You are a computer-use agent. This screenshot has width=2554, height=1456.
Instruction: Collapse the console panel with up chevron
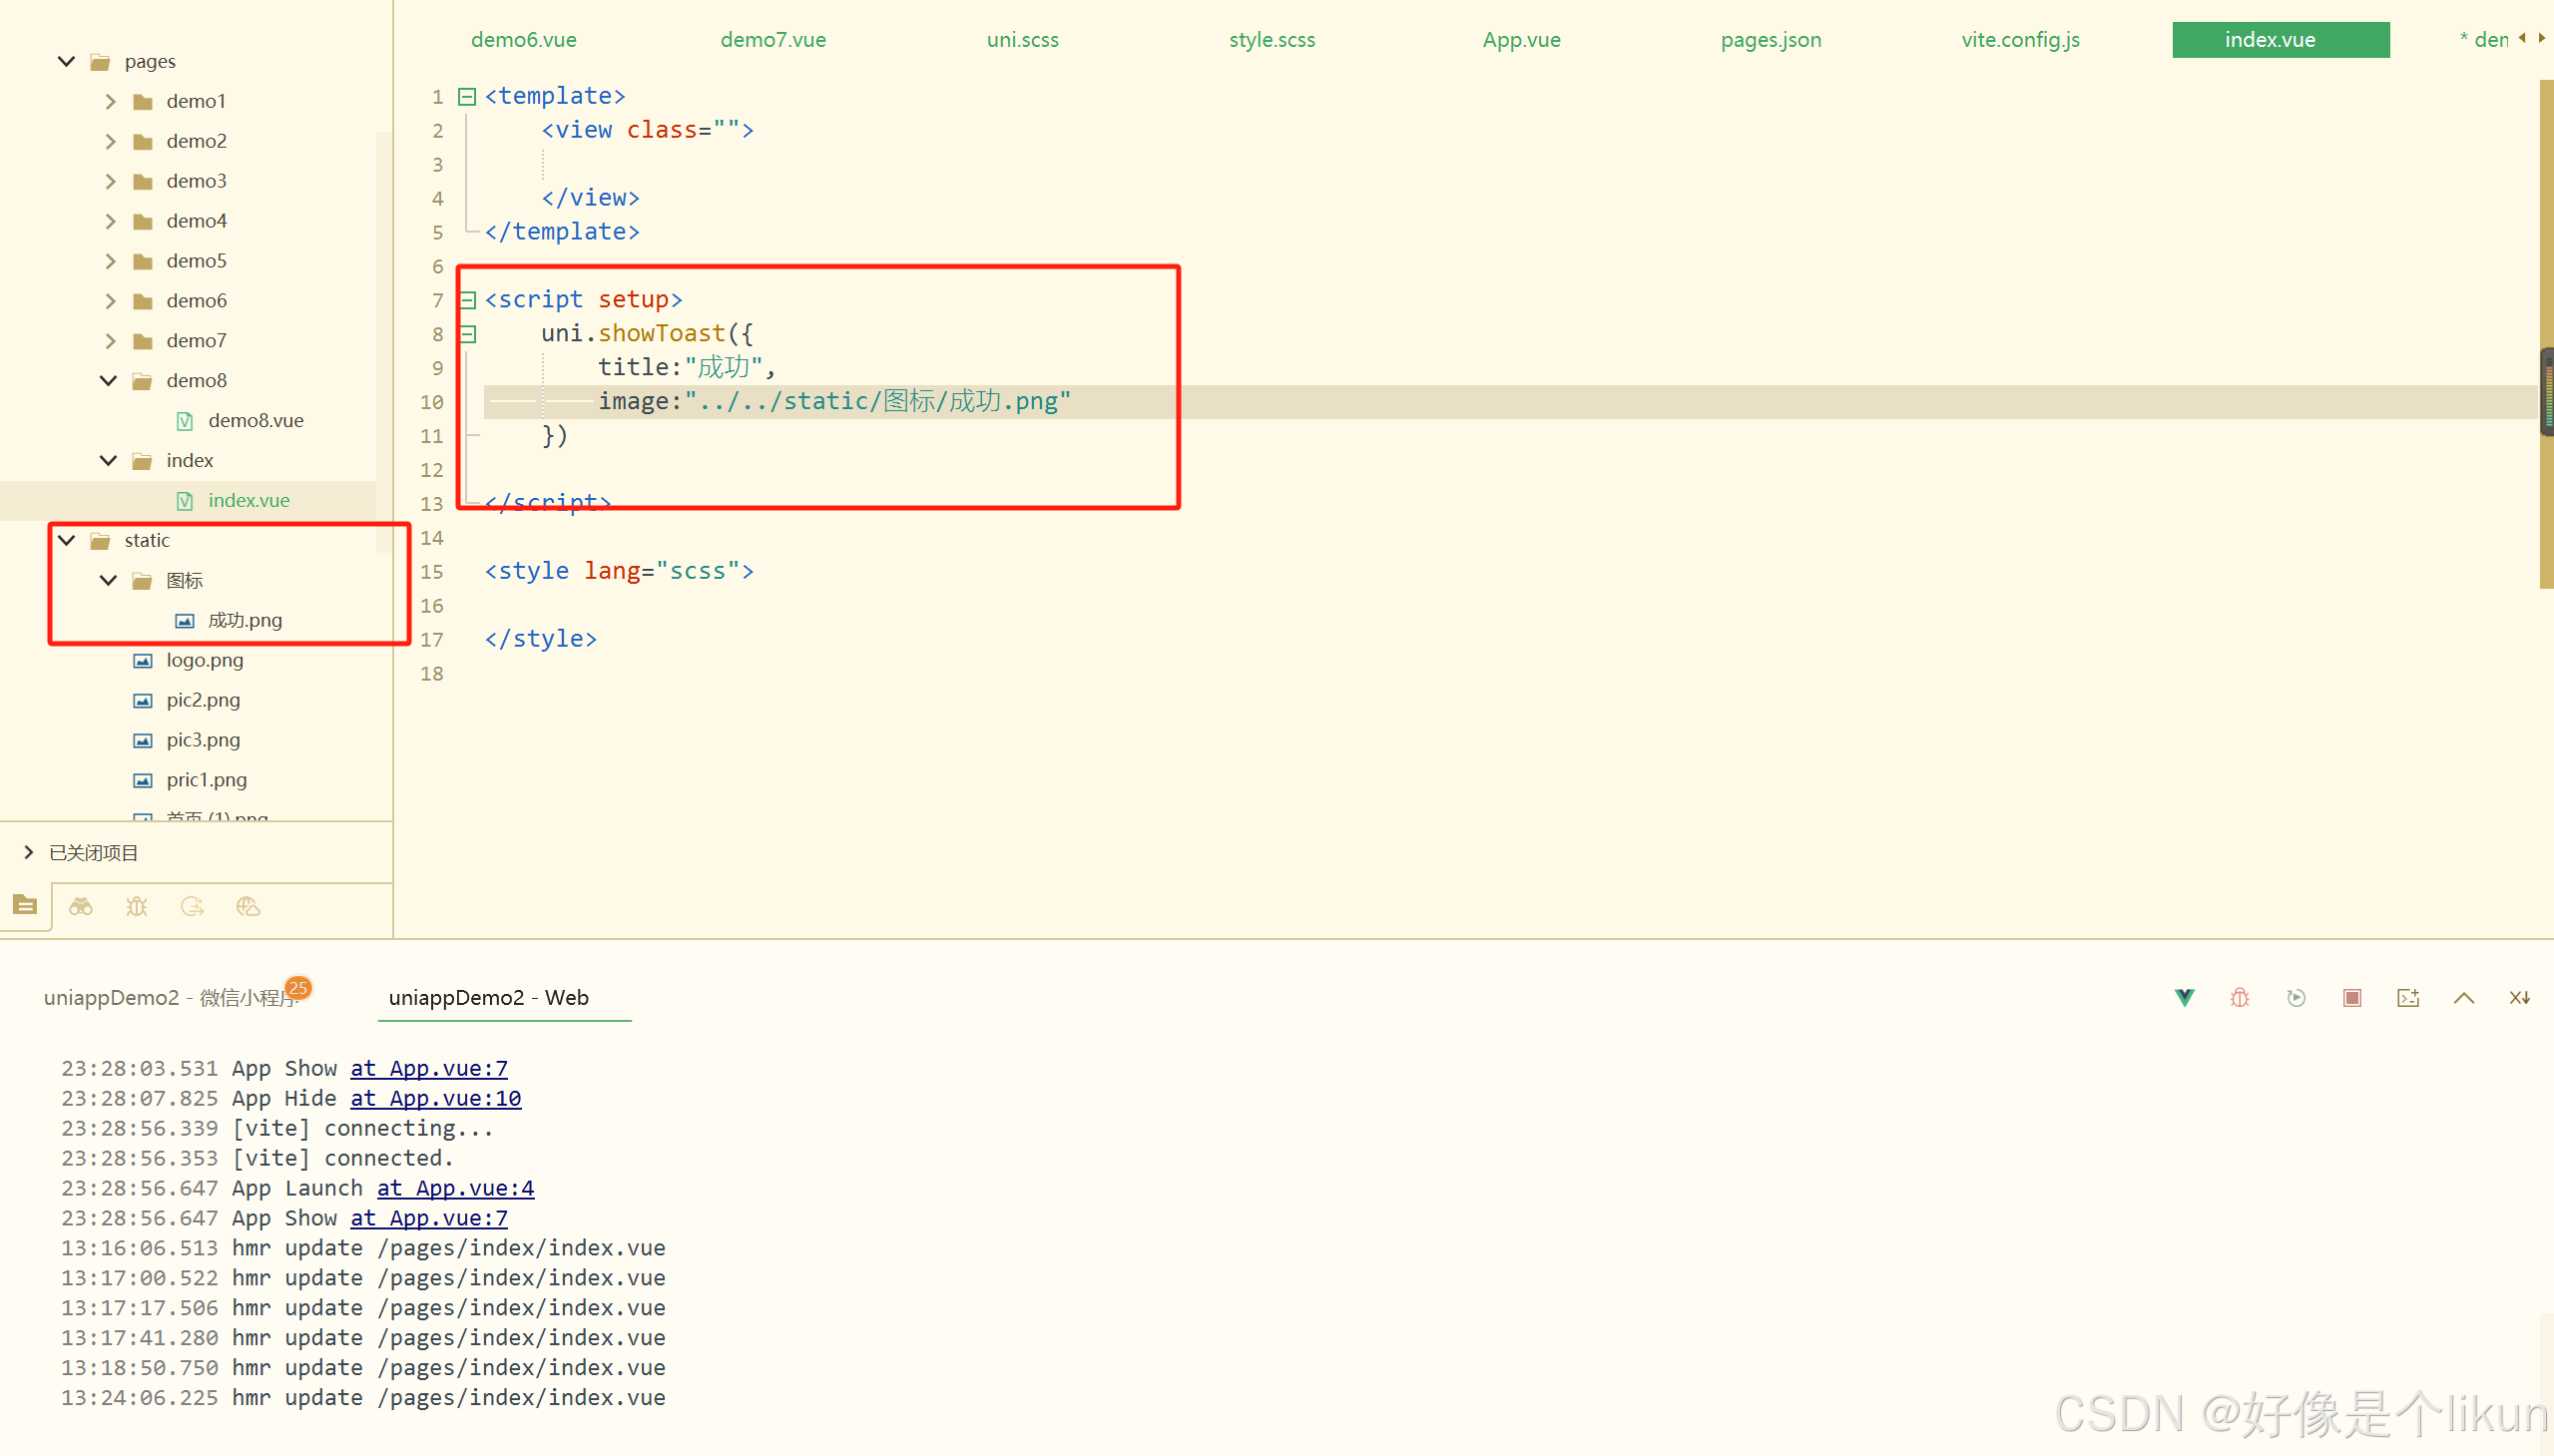(x=2464, y=997)
